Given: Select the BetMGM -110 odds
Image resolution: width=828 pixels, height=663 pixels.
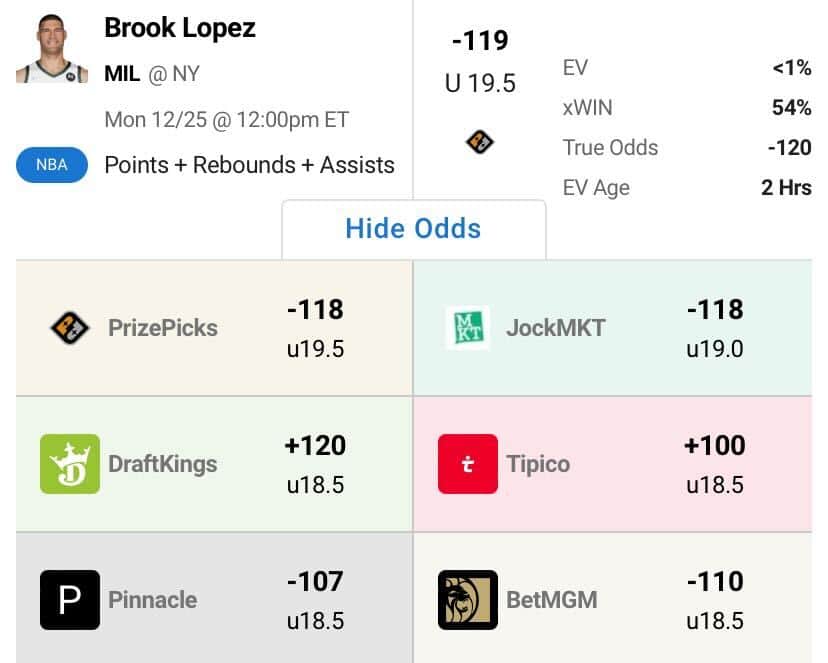Looking at the screenshot, I should pos(714,582).
